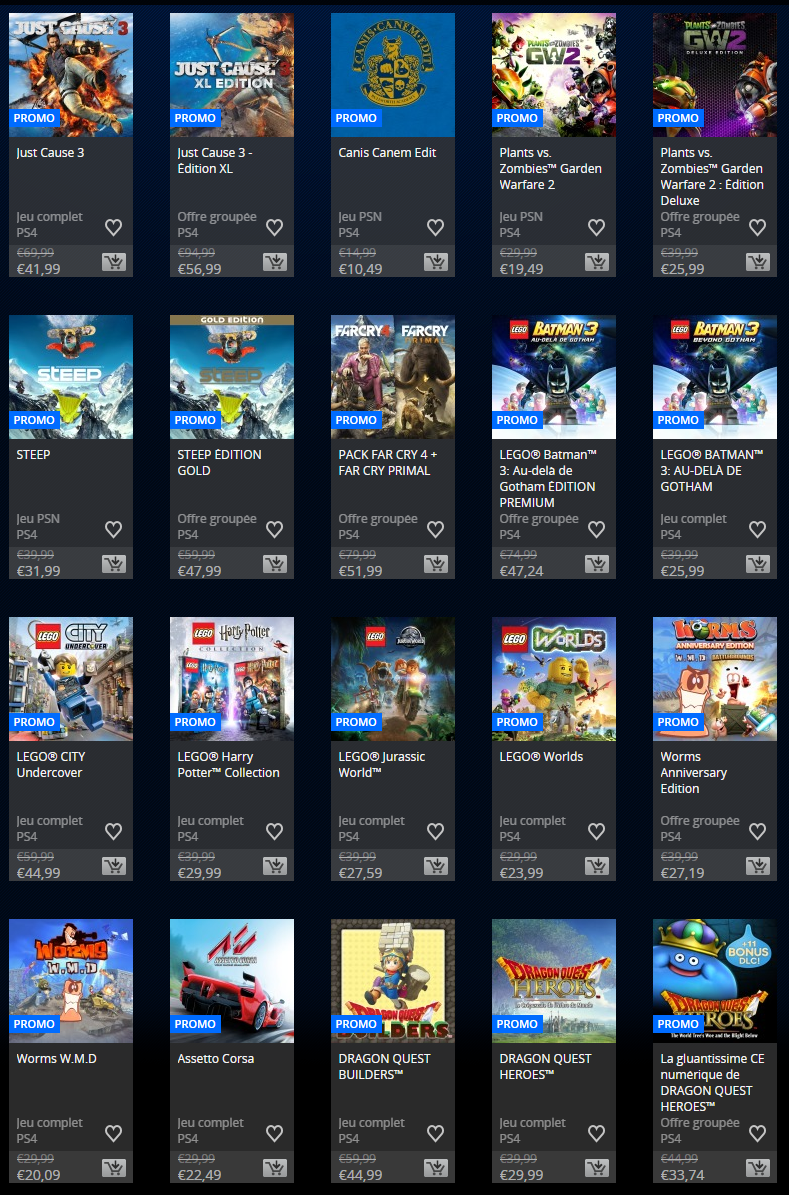Click cart icon for STEEP ÉDITION GOLD
789x1195 pixels.
pyautogui.click(x=274, y=565)
